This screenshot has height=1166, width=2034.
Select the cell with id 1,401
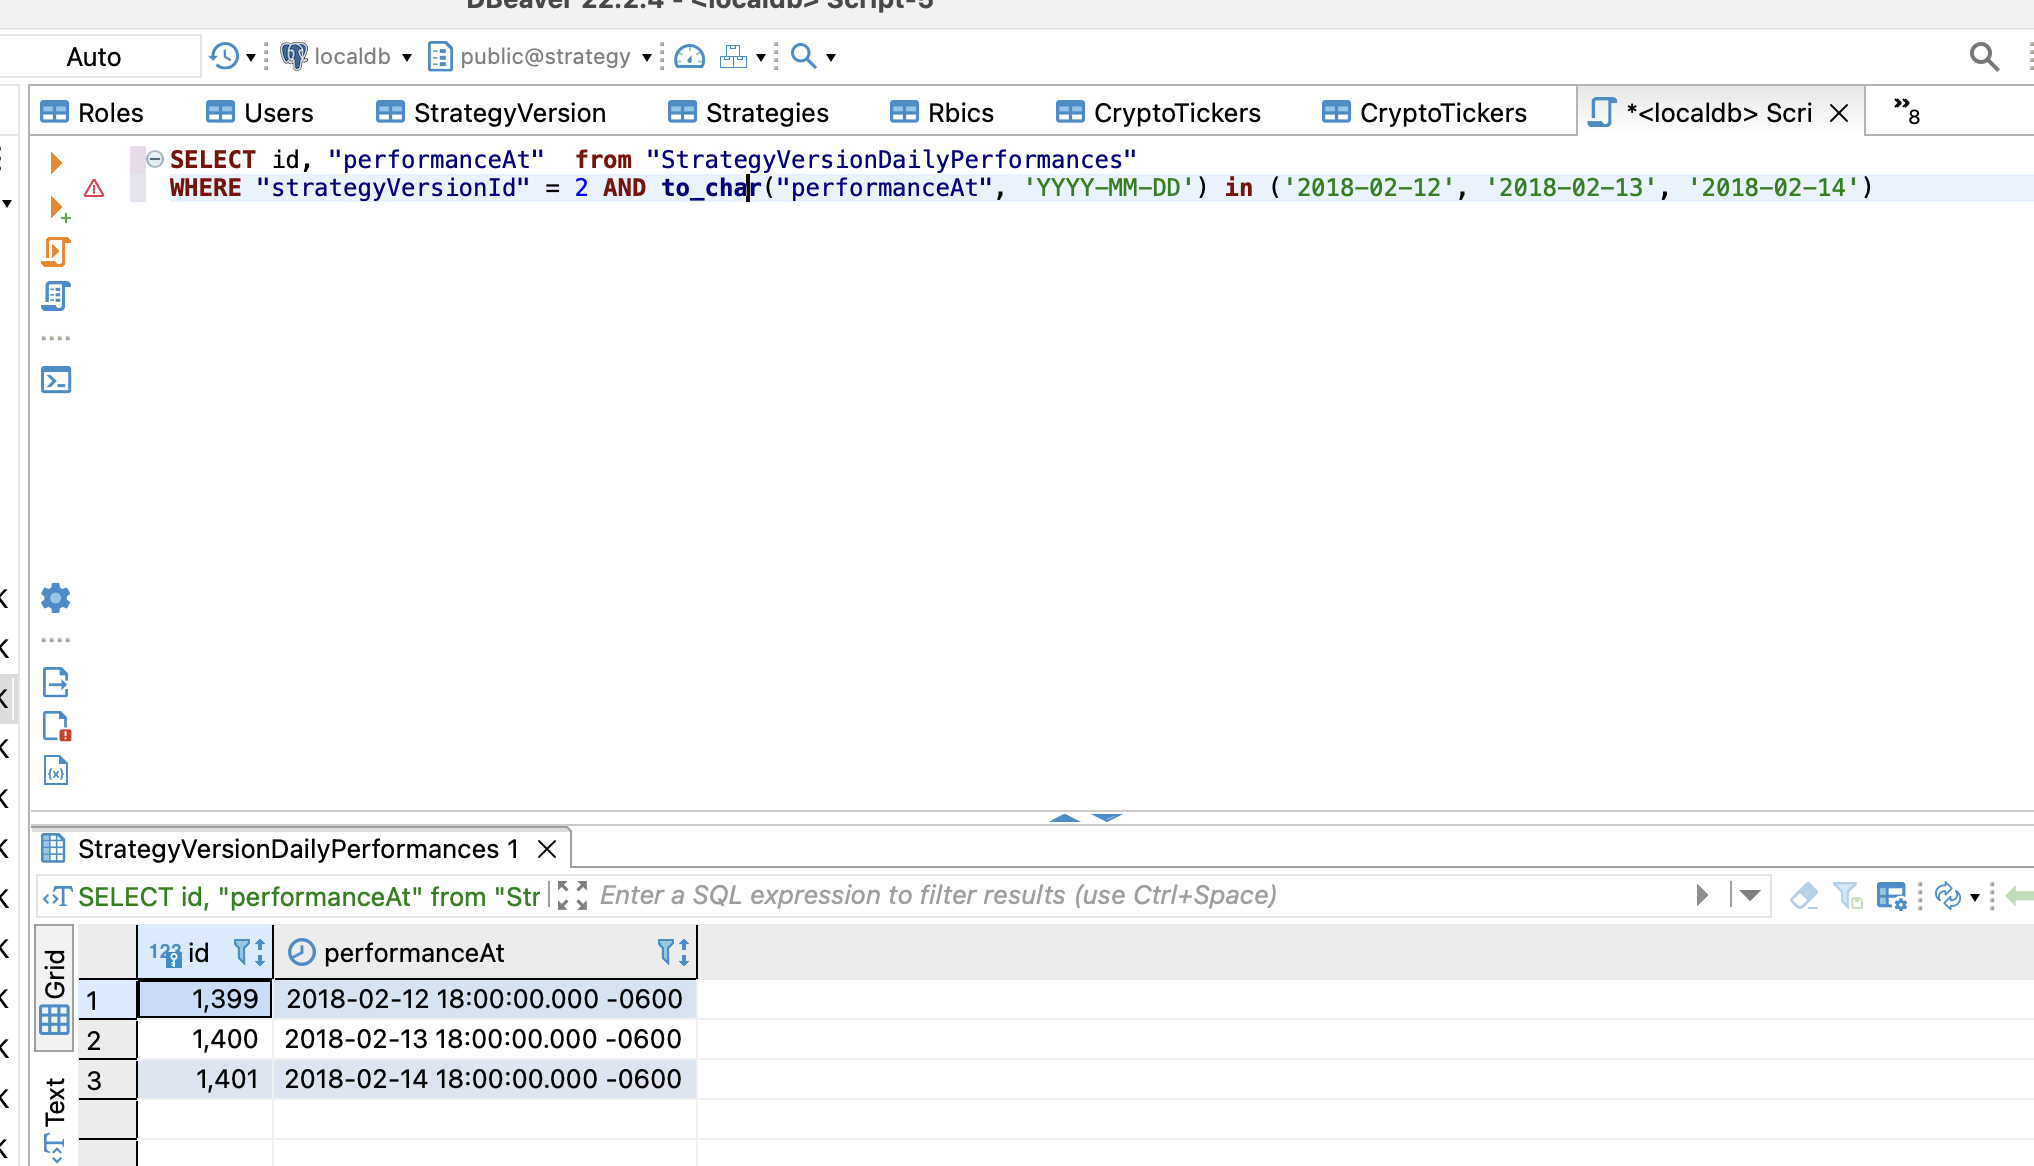tap(205, 1079)
